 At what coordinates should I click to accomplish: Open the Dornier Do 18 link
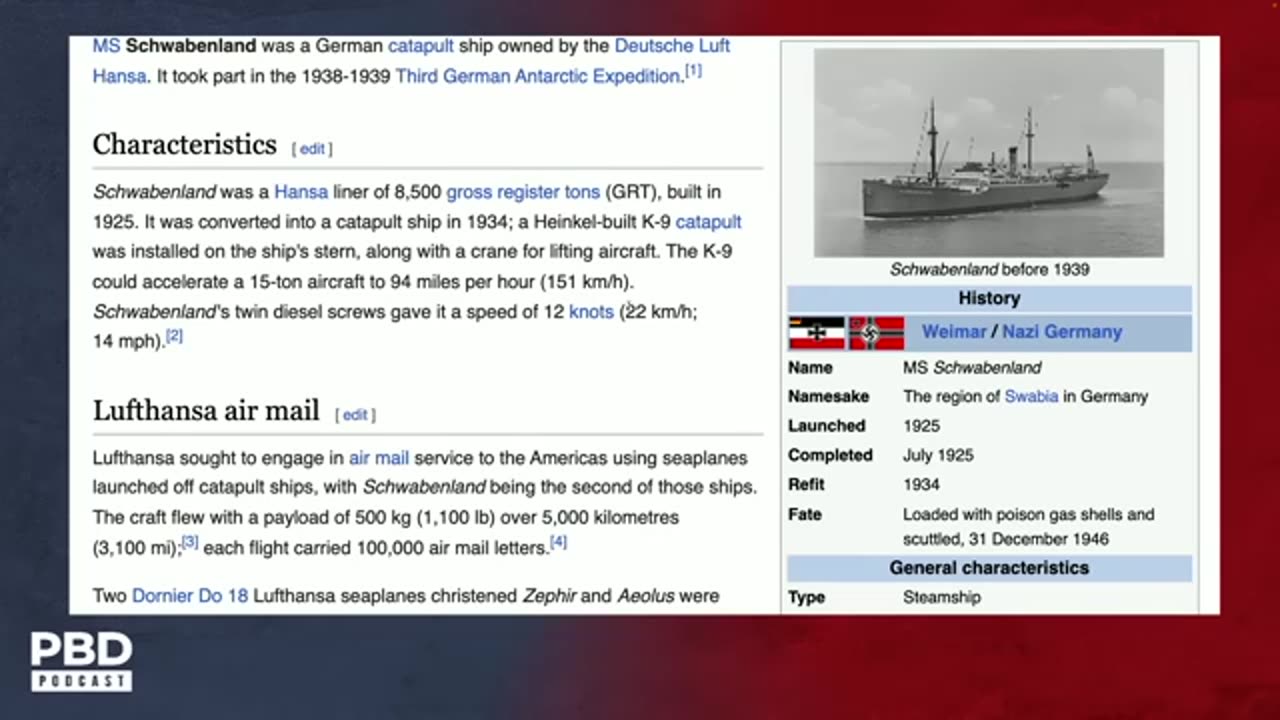(x=190, y=596)
